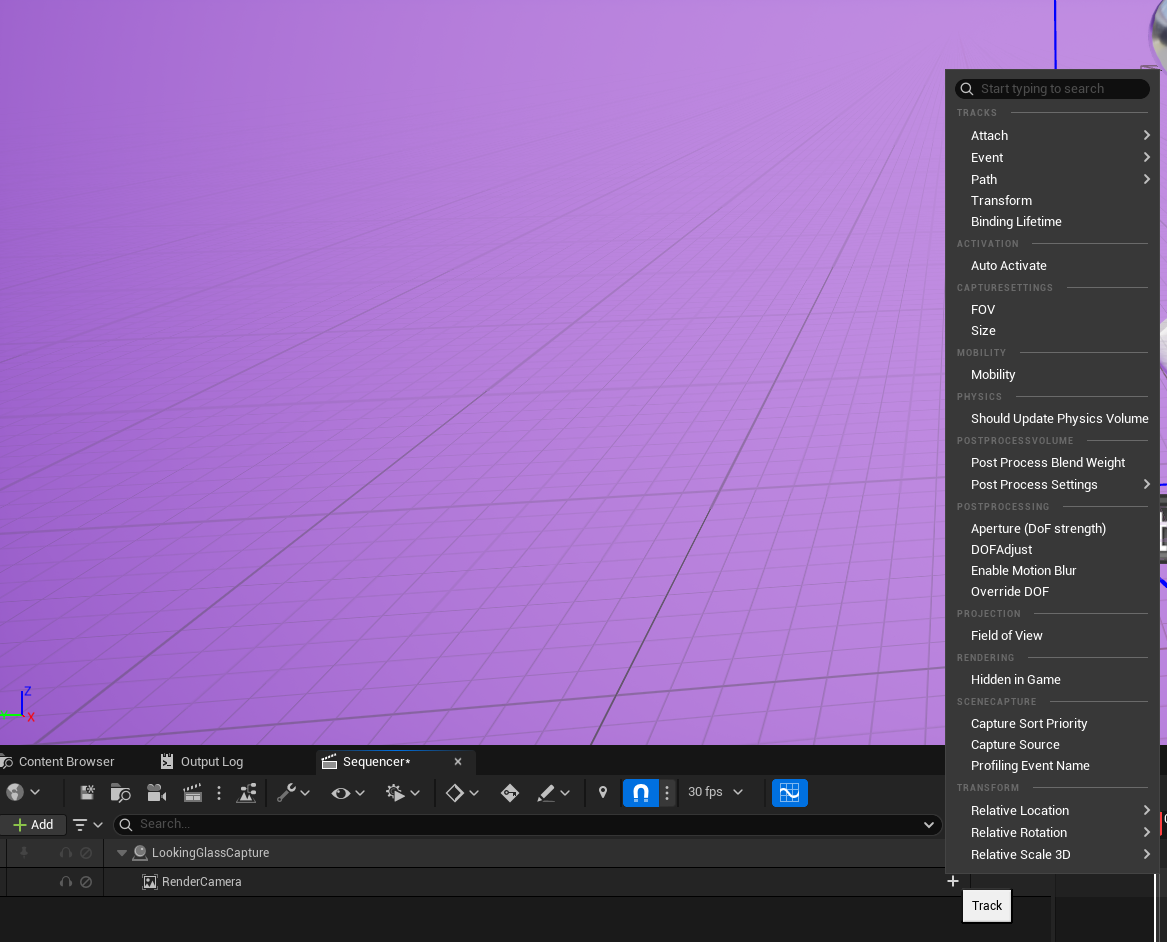Click the track menu search field
Image resolution: width=1167 pixels, height=942 pixels.
coord(1060,89)
